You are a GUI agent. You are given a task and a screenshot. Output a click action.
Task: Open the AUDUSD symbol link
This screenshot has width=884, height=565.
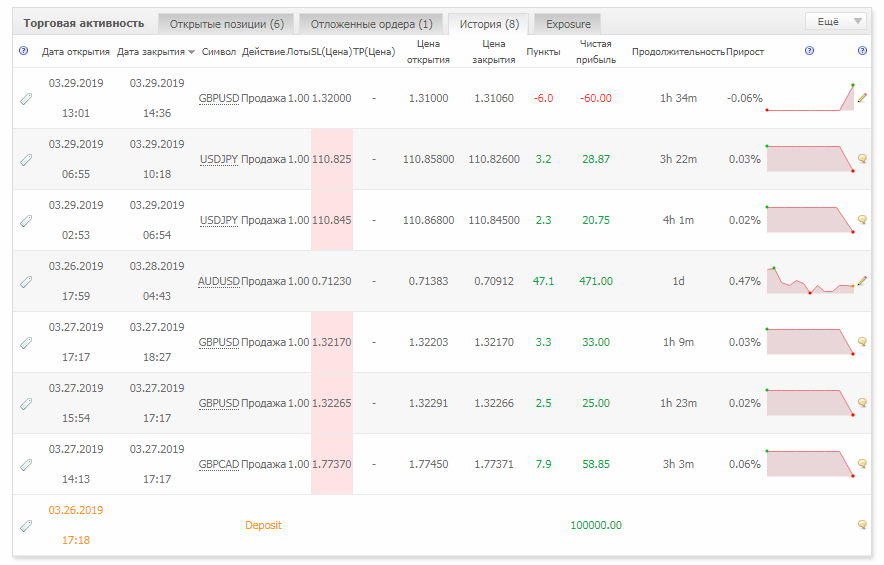pos(219,281)
